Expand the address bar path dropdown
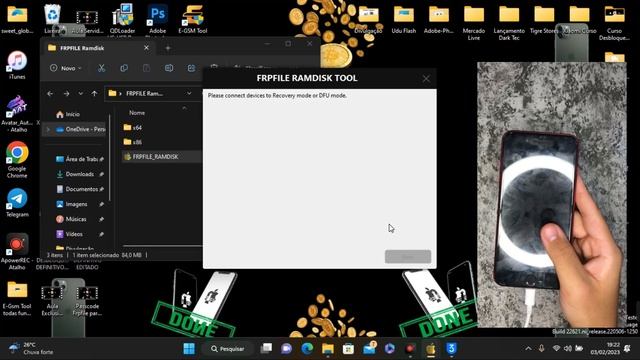This screenshot has height=360, width=640. tap(189, 93)
